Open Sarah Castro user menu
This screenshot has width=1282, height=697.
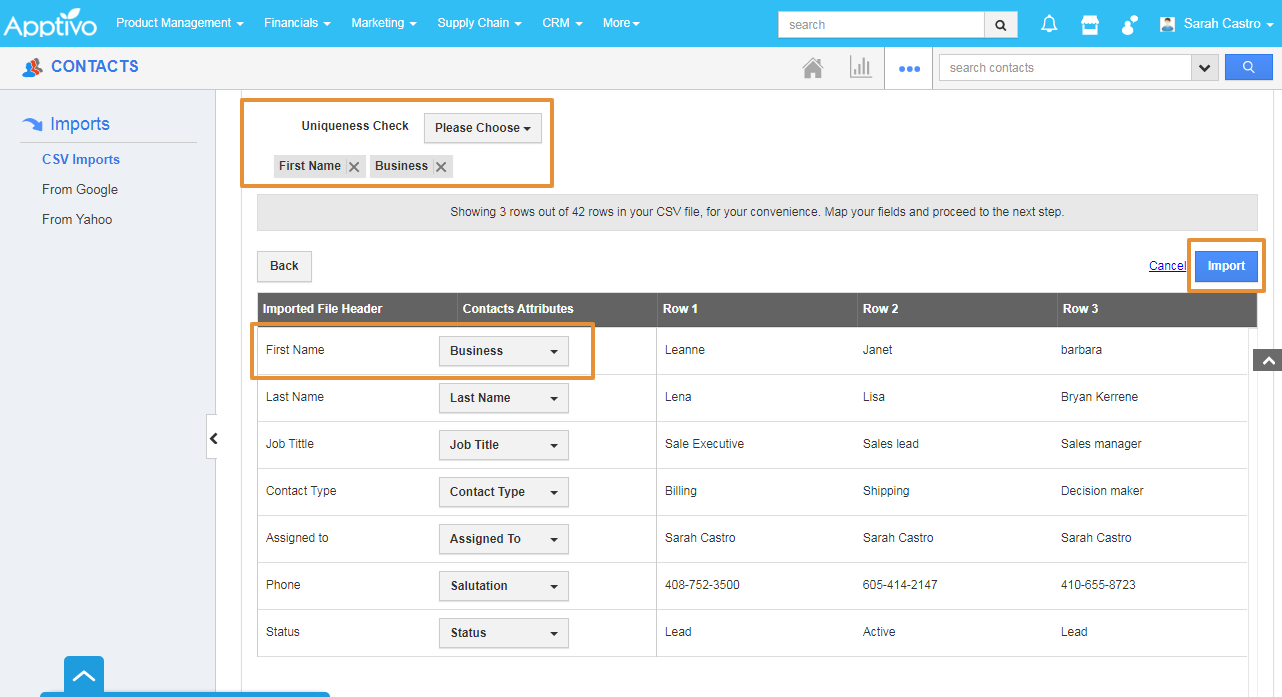coord(1216,24)
